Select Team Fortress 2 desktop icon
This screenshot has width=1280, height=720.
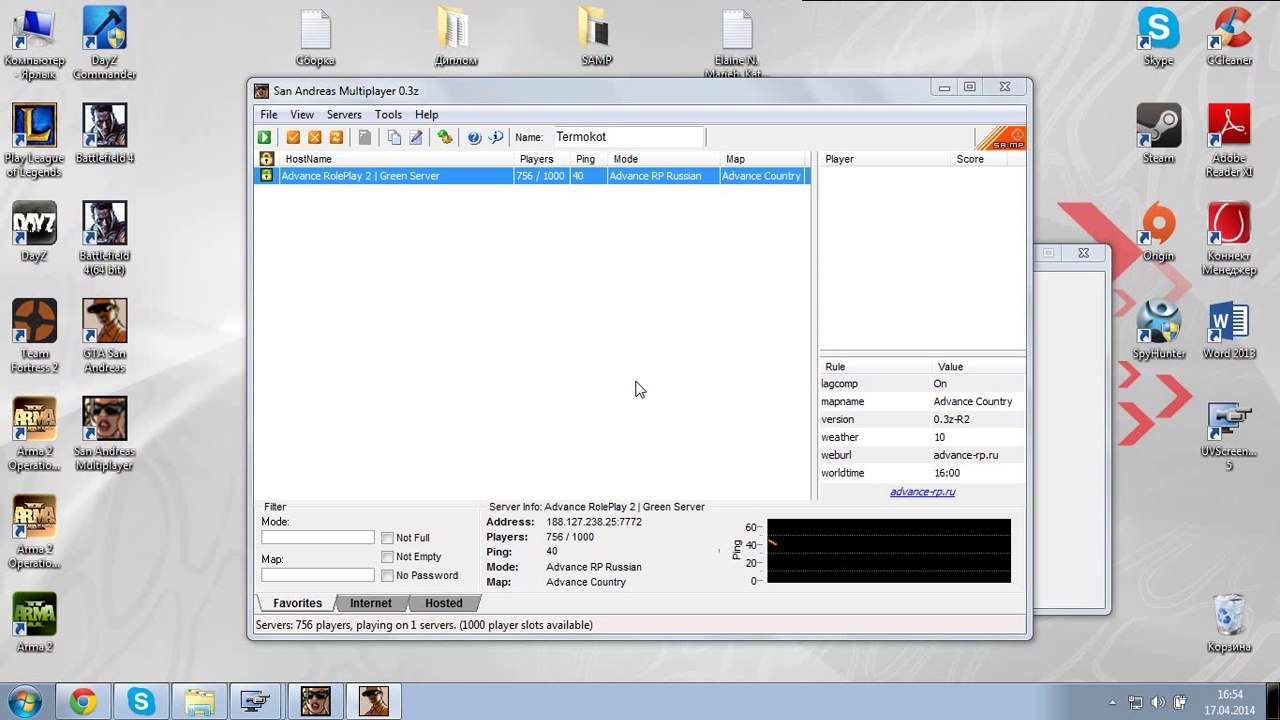(x=34, y=337)
